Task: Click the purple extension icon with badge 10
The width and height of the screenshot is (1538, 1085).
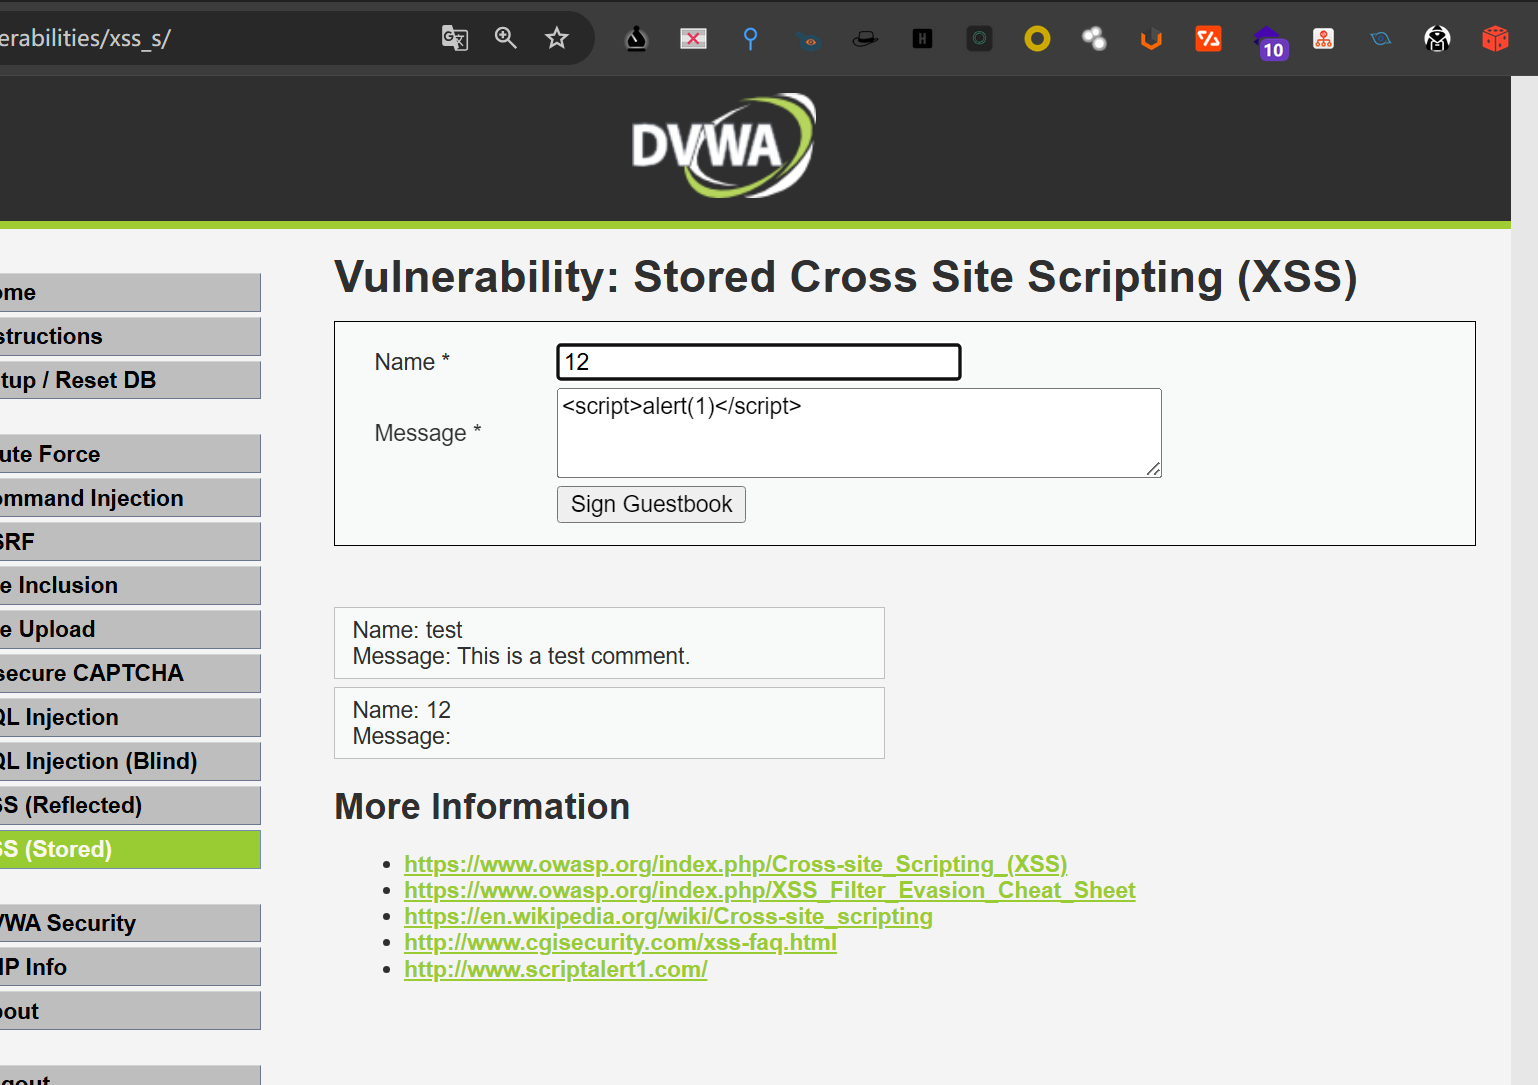Action: [1269, 42]
